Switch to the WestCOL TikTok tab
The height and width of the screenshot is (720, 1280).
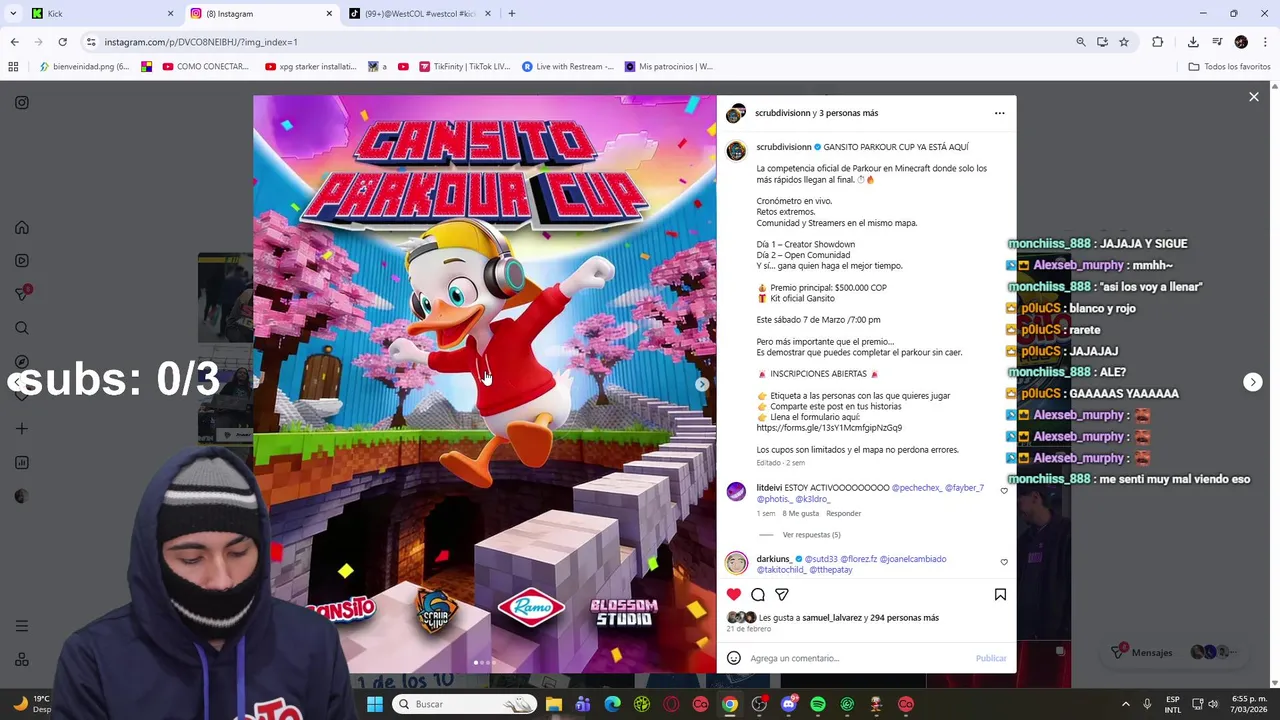(x=420, y=13)
